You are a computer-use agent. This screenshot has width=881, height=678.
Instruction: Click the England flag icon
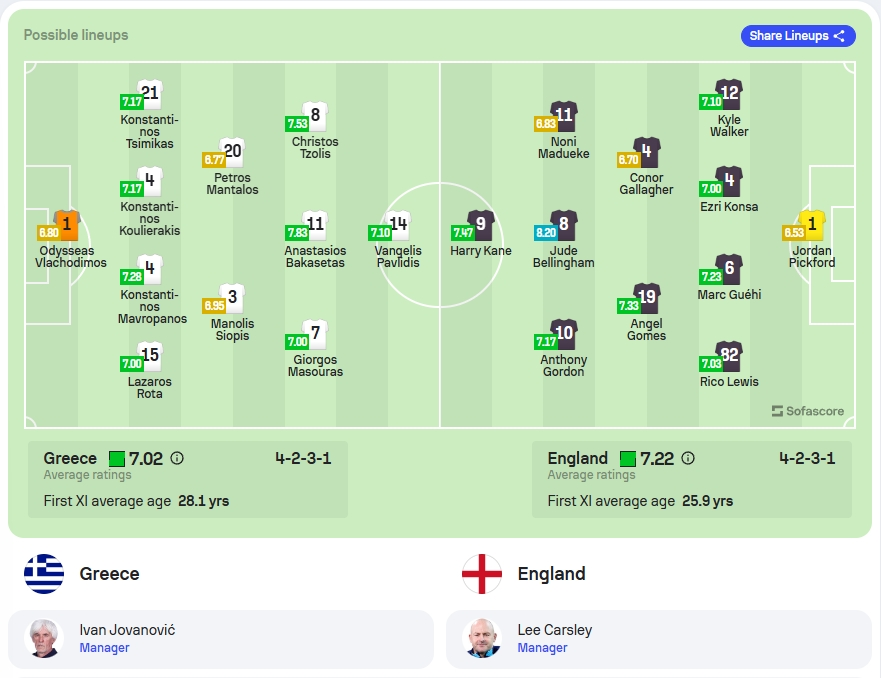[x=482, y=574]
